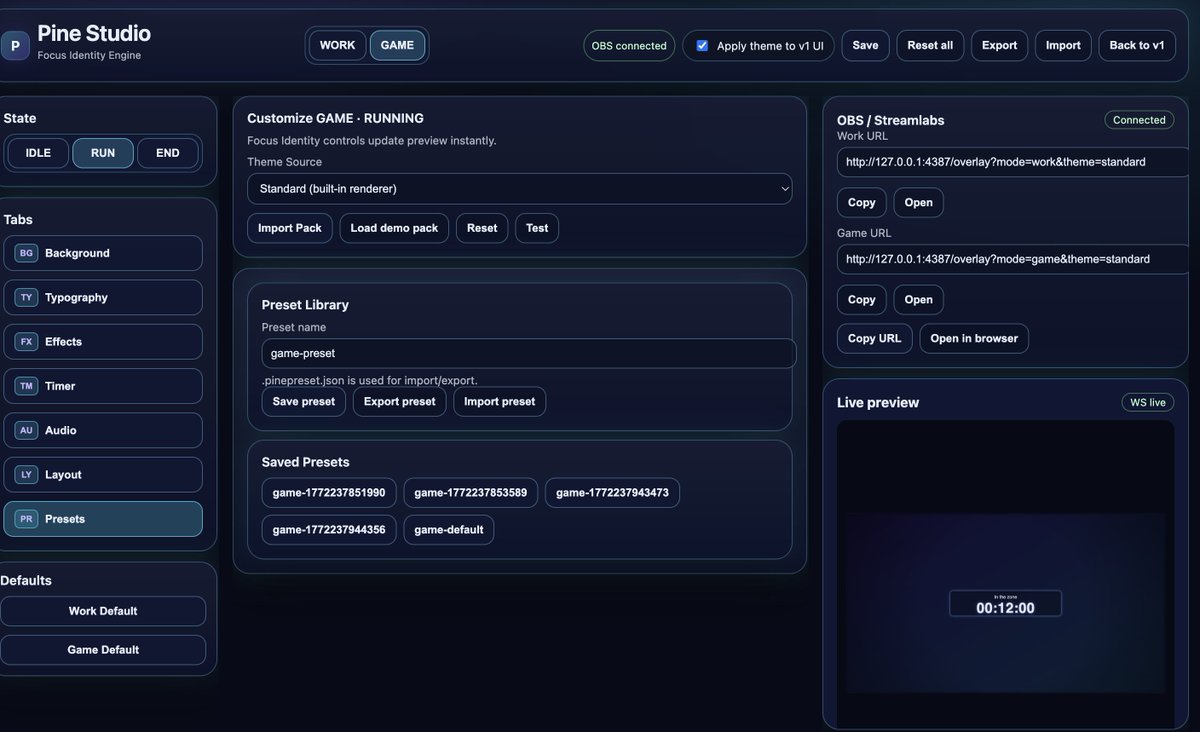Screen dimensions: 1200x732
Task: Apply the Work Default
Action: [x=103, y=611]
